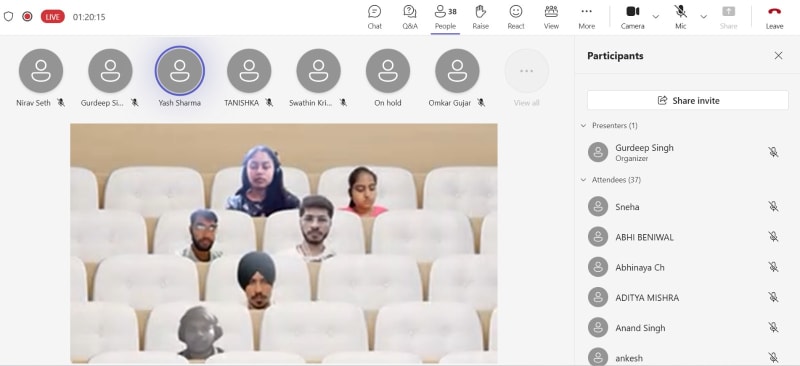Click mic-off icon next to Anand Singh

[x=773, y=328]
